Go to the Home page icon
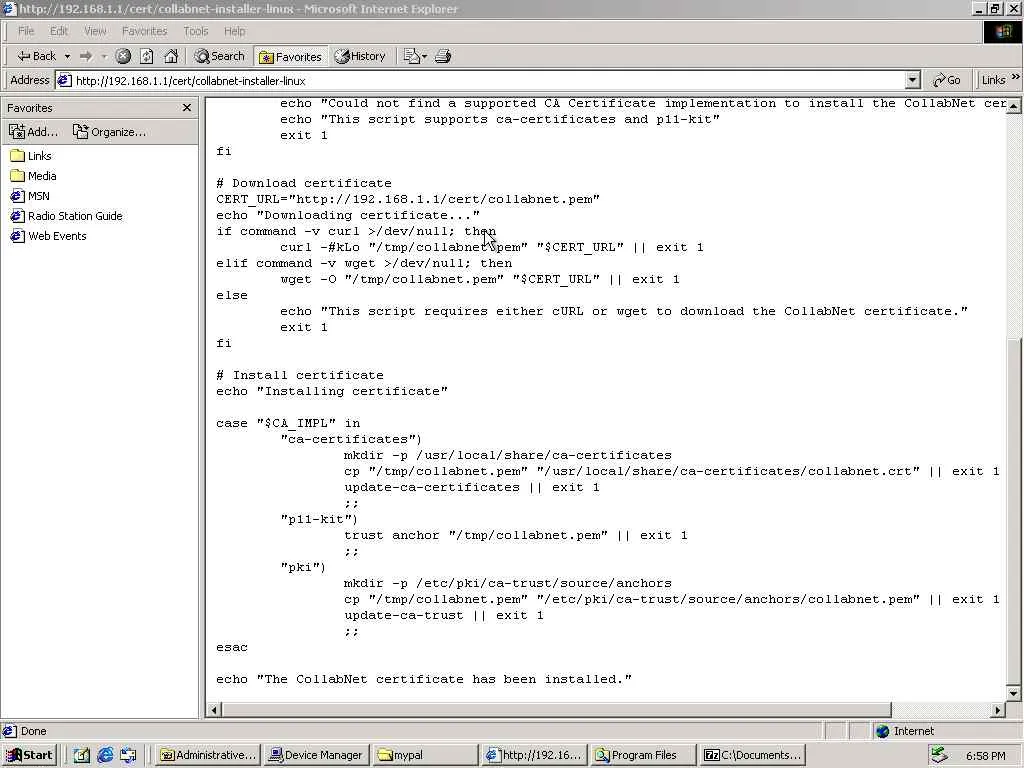 tap(171, 56)
